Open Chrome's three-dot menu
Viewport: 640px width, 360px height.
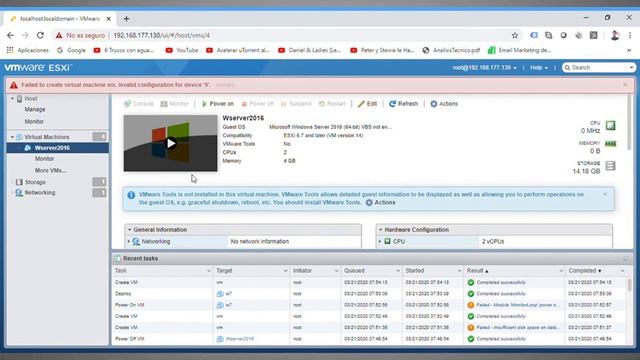630,36
